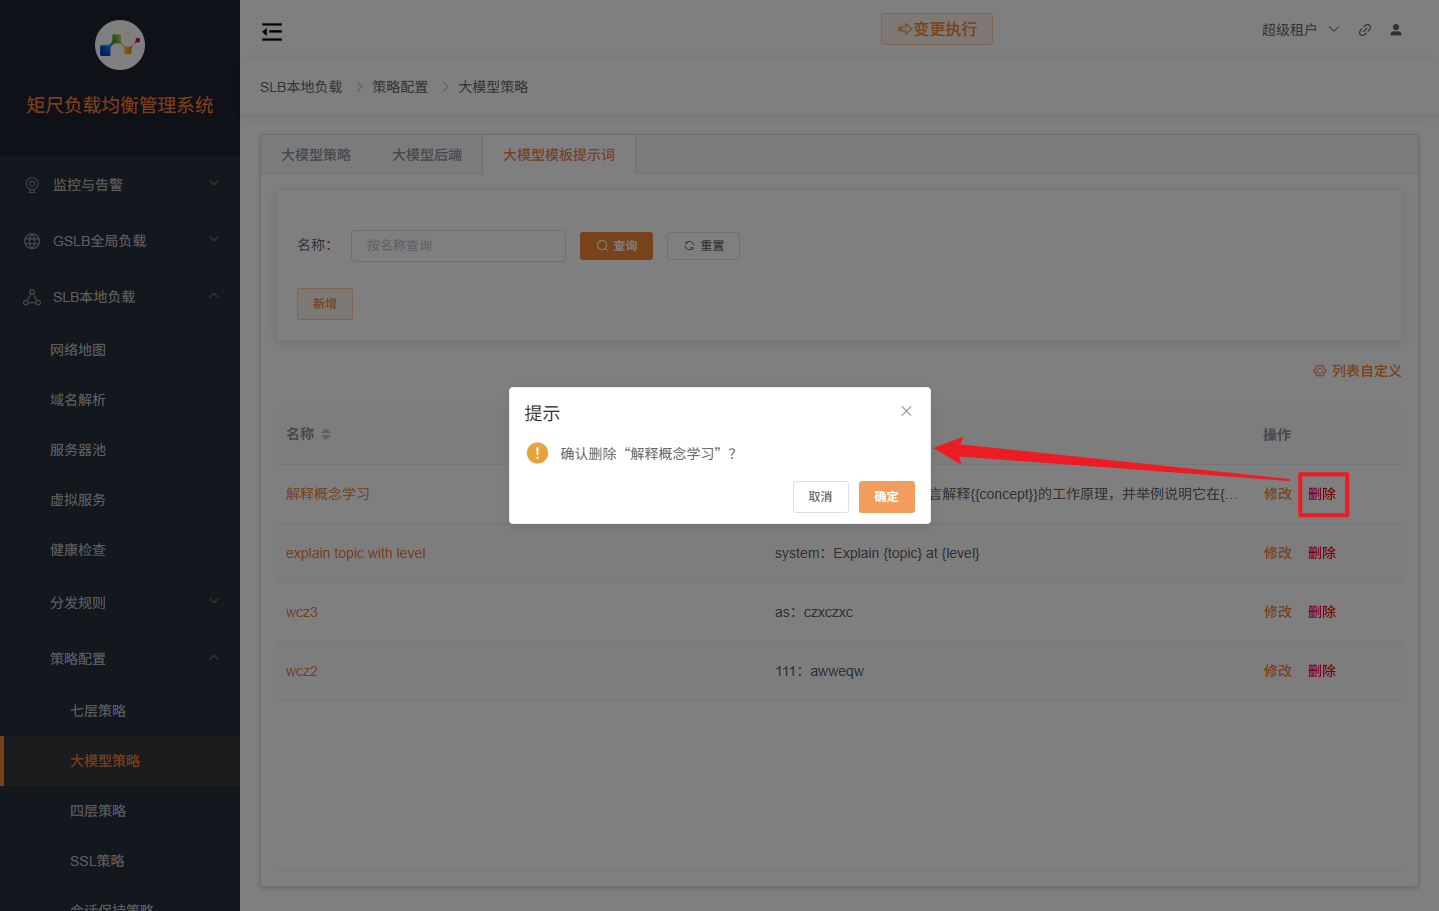The width and height of the screenshot is (1439, 911).
Task: Click the 矩尺负载均衡 system logo icon
Action: [x=119, y=45]
